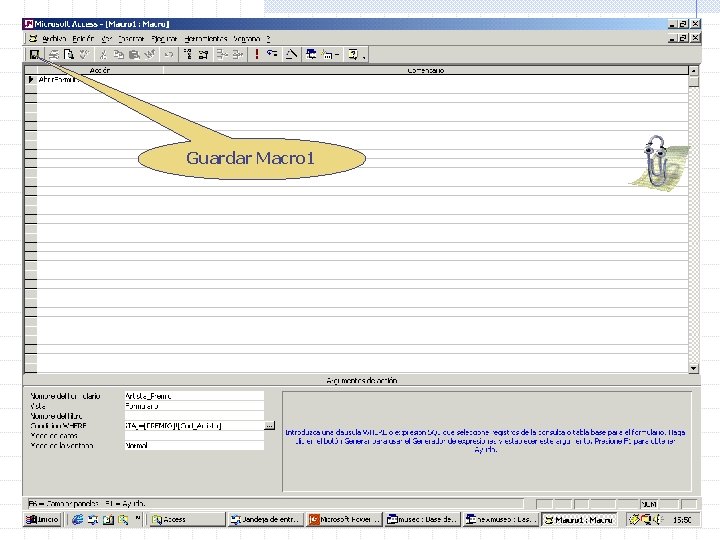Open the Insertar menu
Image resolution: width=720 pixels, height=540 pixels.
(x=131, y=39)
